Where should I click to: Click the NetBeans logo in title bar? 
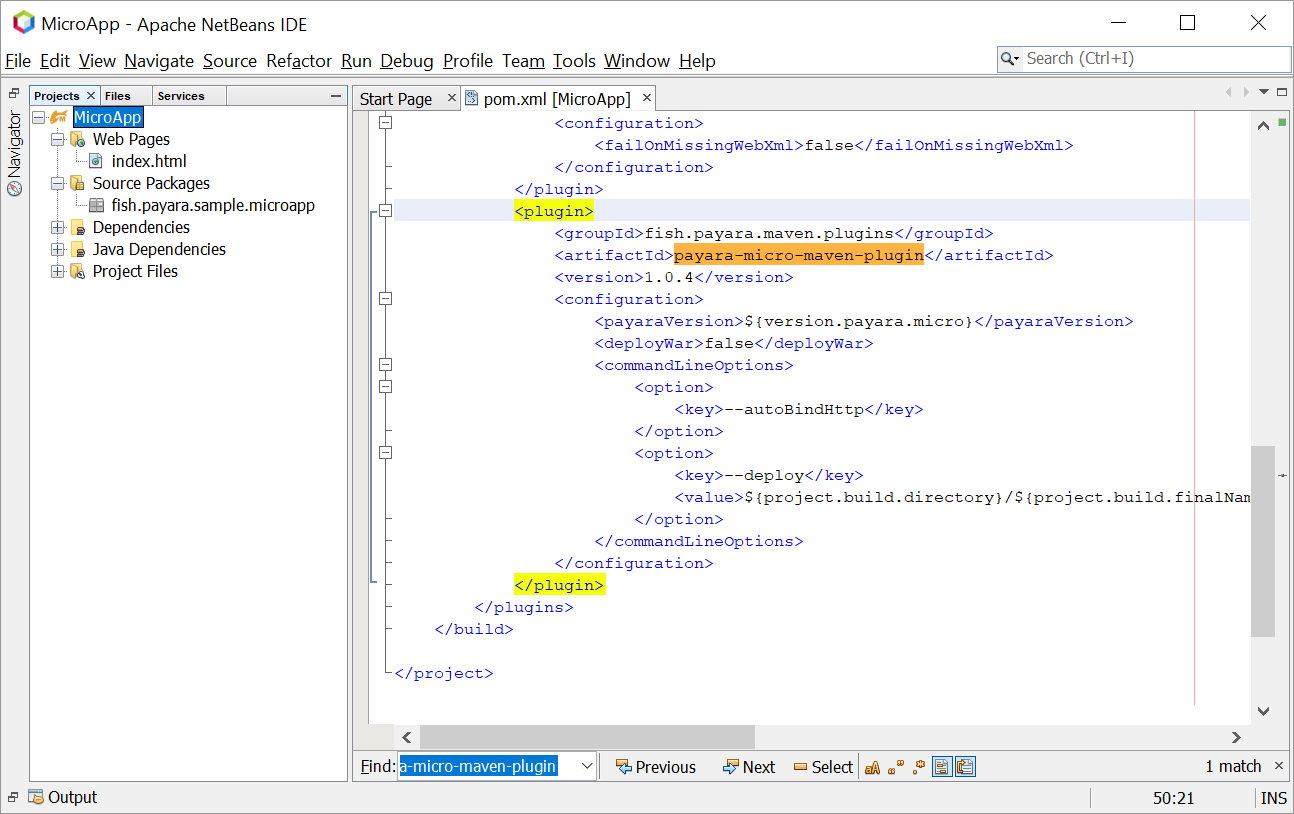coord(23,23)
